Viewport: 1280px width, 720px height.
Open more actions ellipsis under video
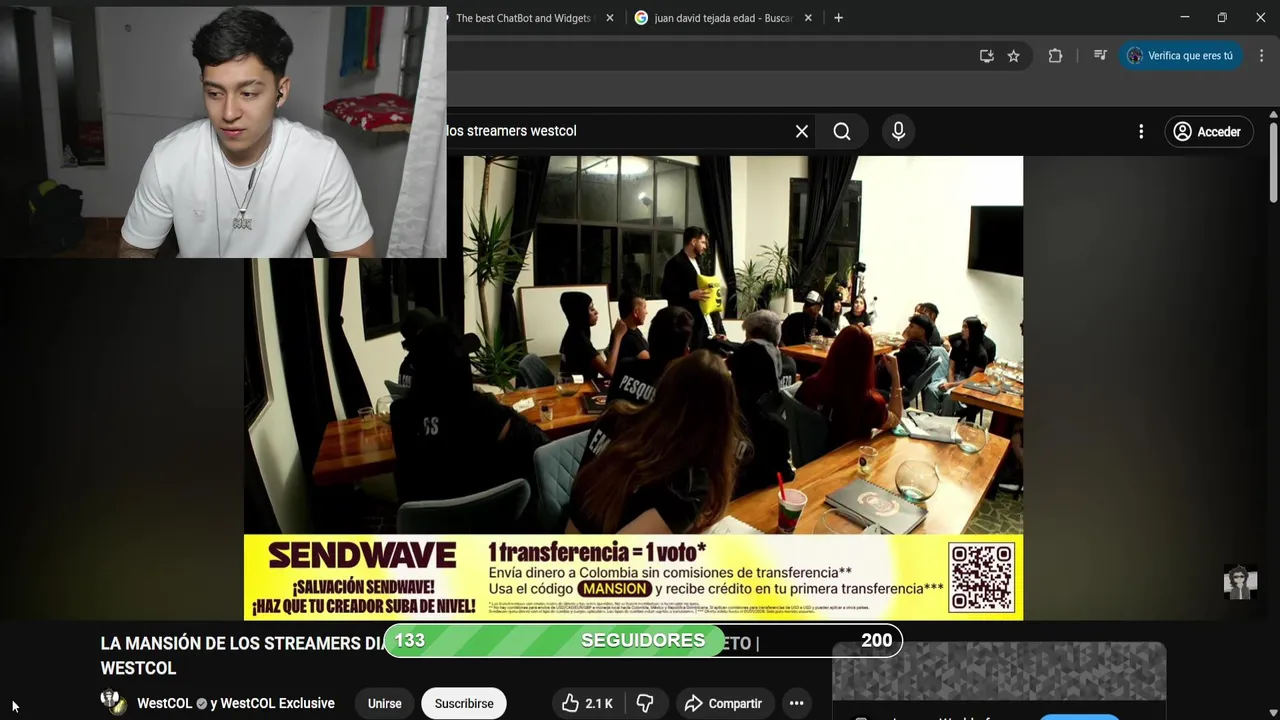[x=796, y=703]
